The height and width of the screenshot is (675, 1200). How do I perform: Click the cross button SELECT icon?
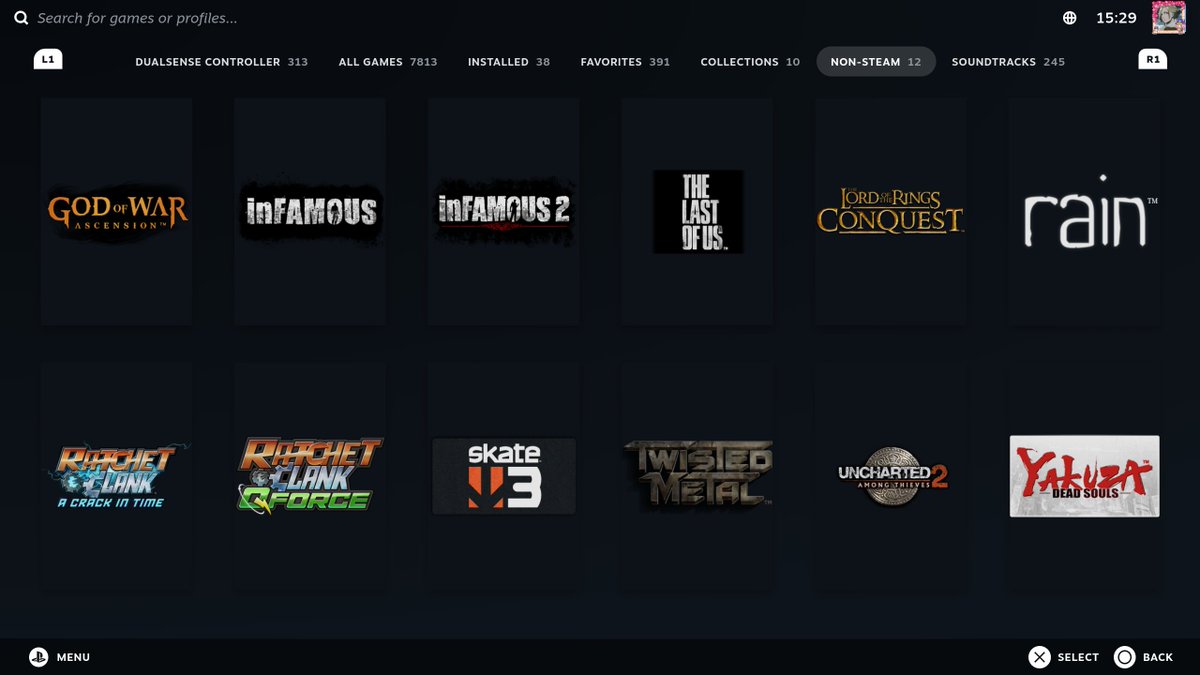tap(1040, 657)
